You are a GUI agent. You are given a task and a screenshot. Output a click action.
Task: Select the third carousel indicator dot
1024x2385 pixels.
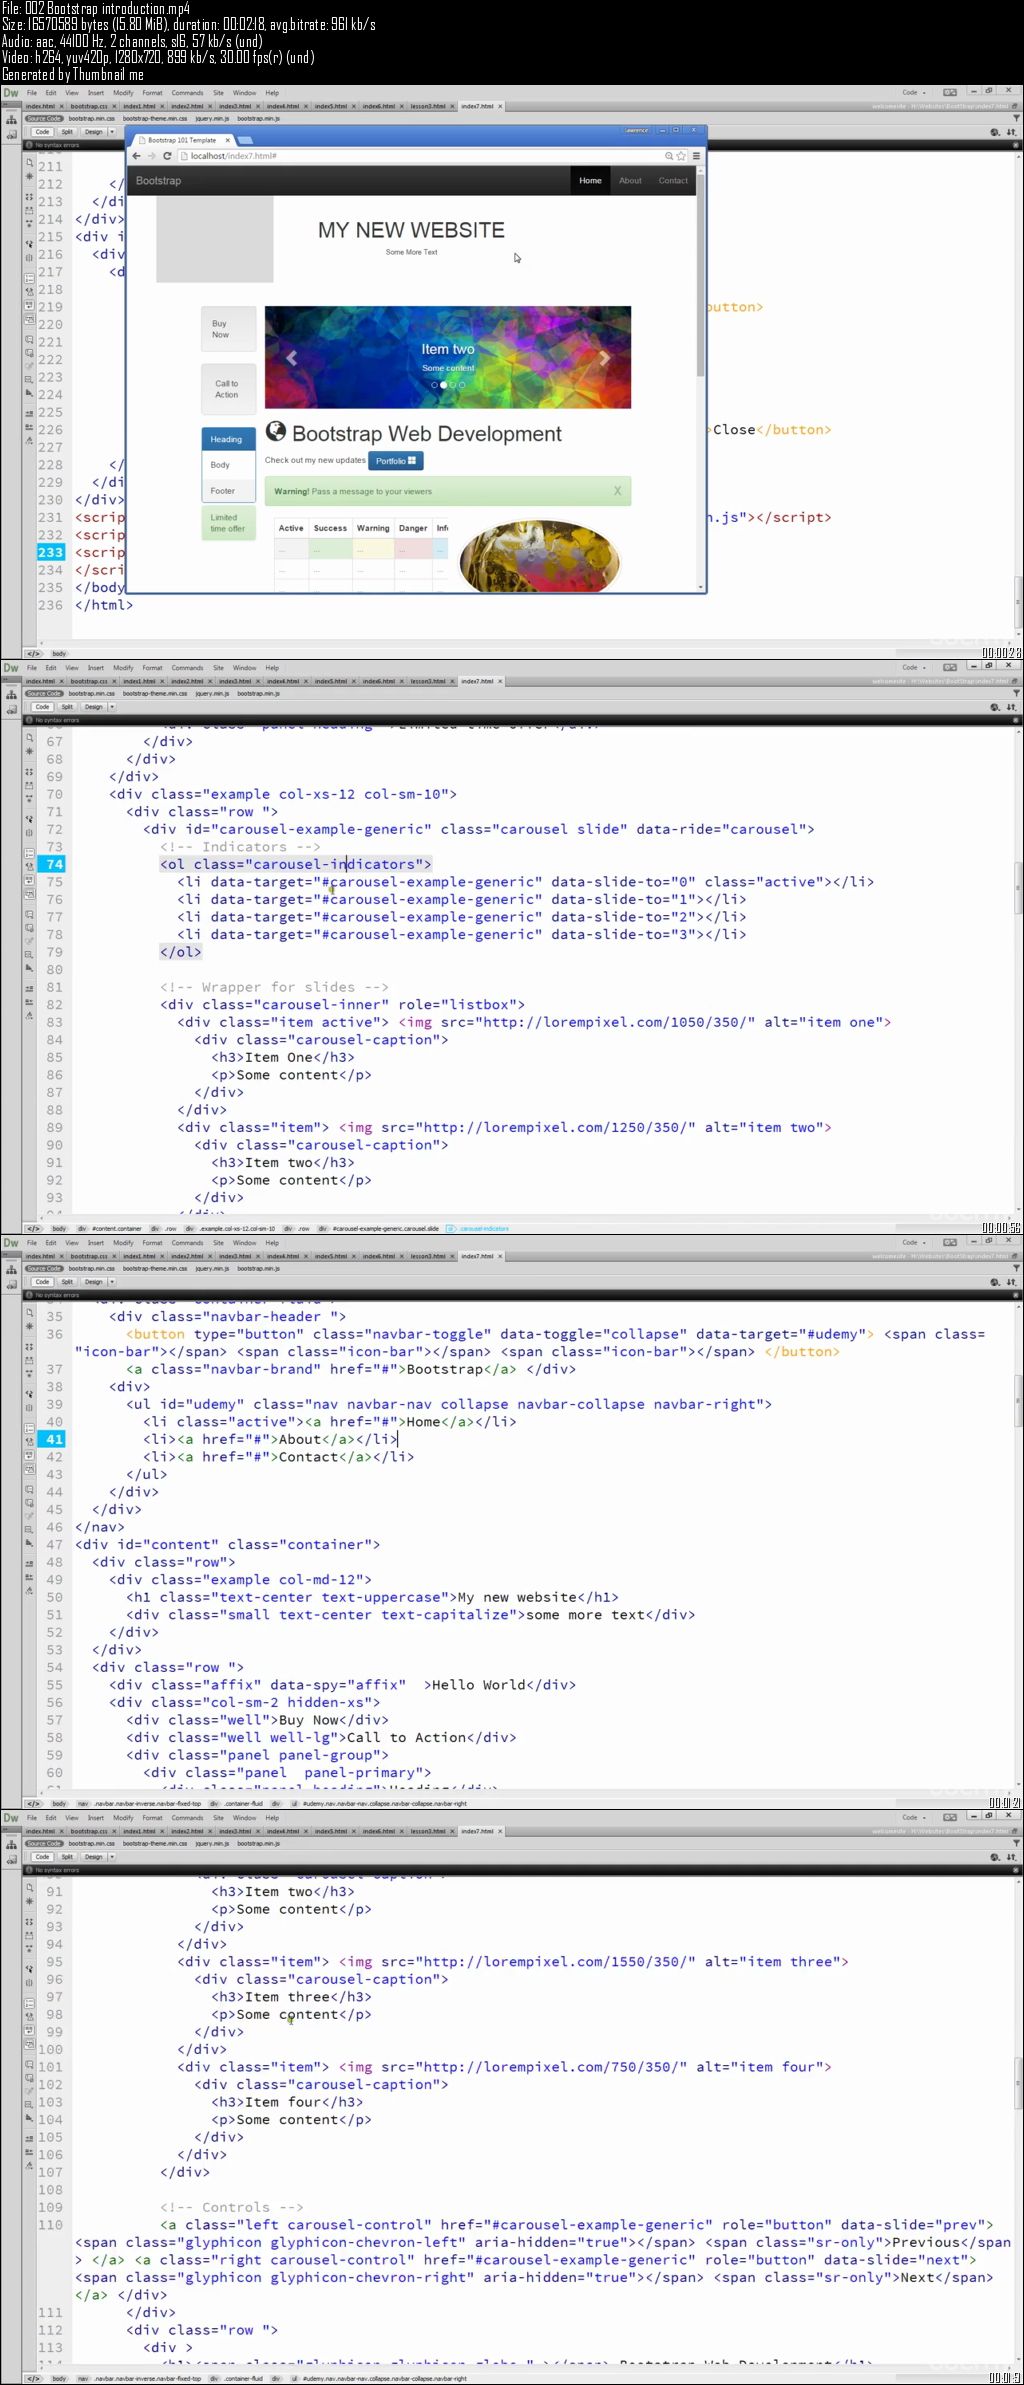(x=453, y=385)
